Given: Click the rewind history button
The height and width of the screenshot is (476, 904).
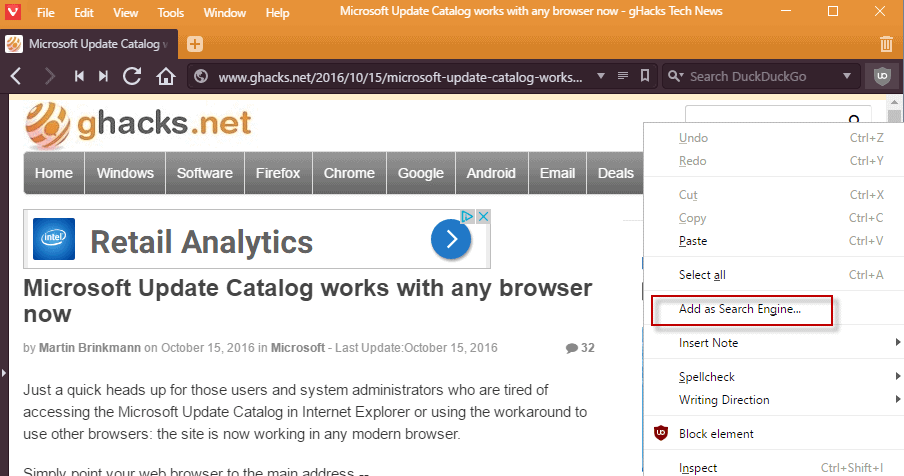Looking at the screenshot, I should (80, 76).
